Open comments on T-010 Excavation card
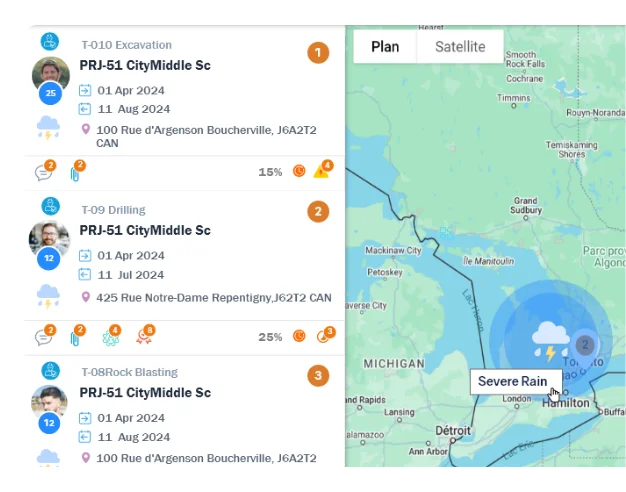The image size is (626, 492). click(x=44, y=172)
